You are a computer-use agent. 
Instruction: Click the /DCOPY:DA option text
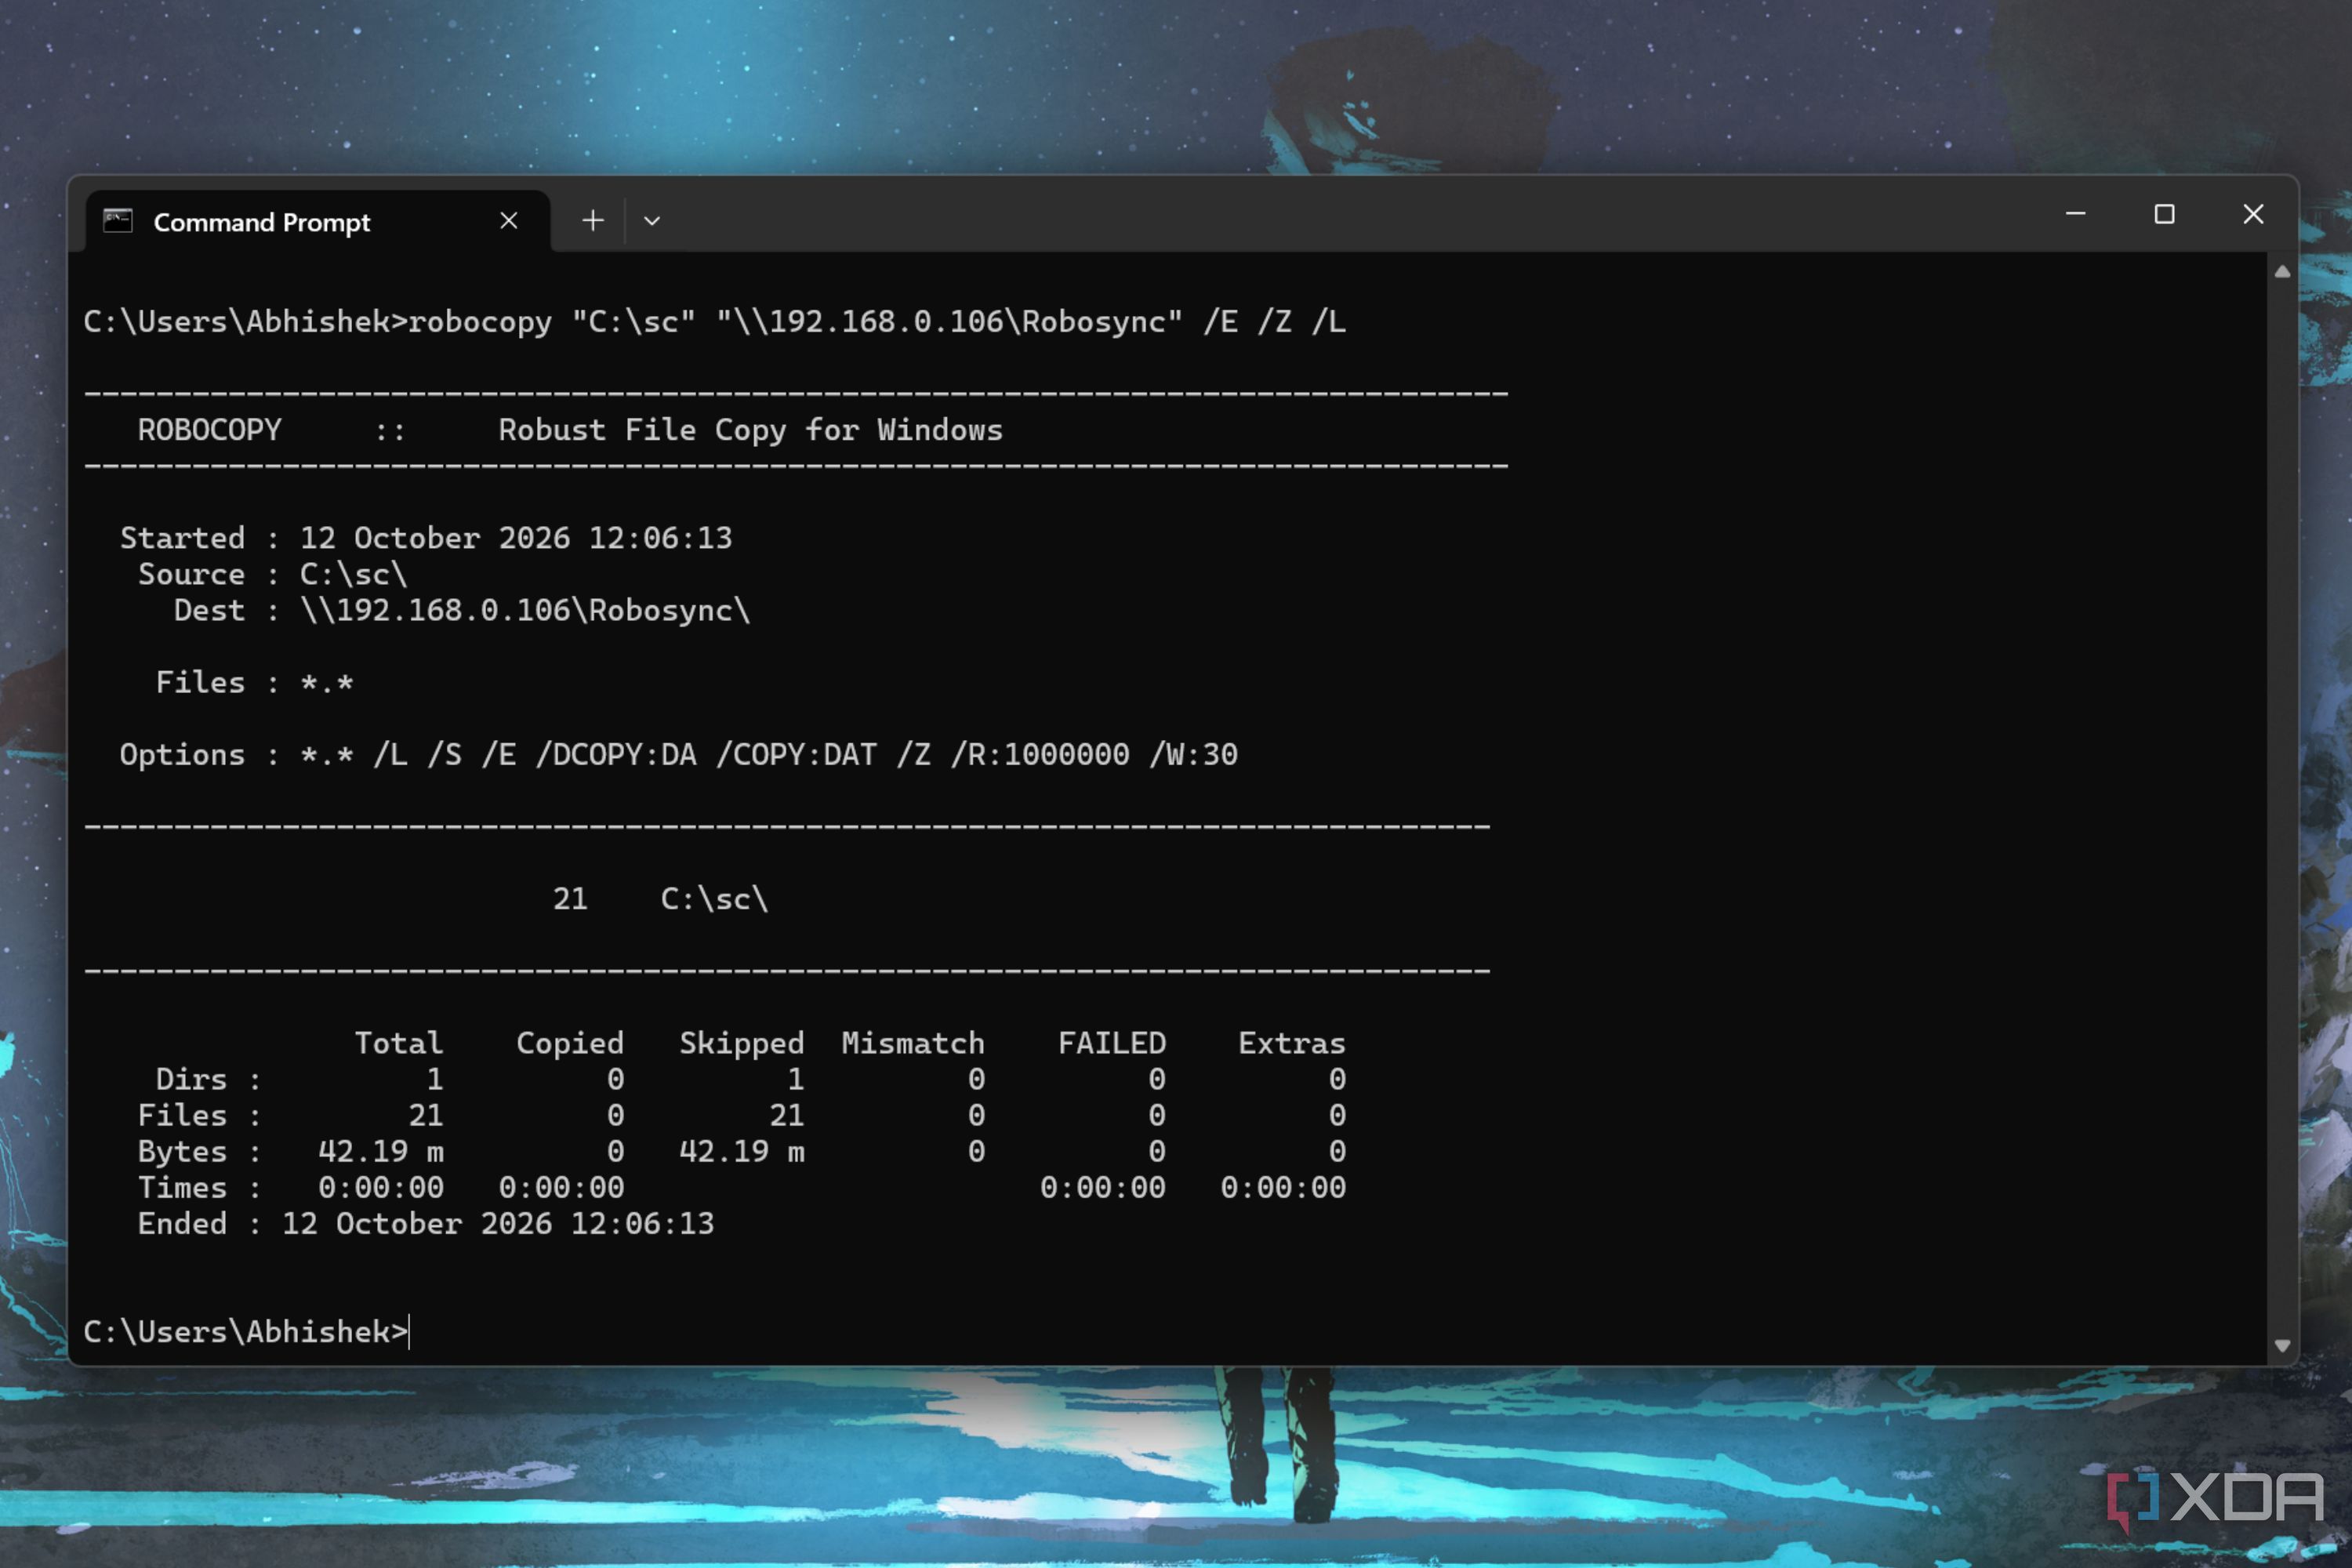click(616, 754)
